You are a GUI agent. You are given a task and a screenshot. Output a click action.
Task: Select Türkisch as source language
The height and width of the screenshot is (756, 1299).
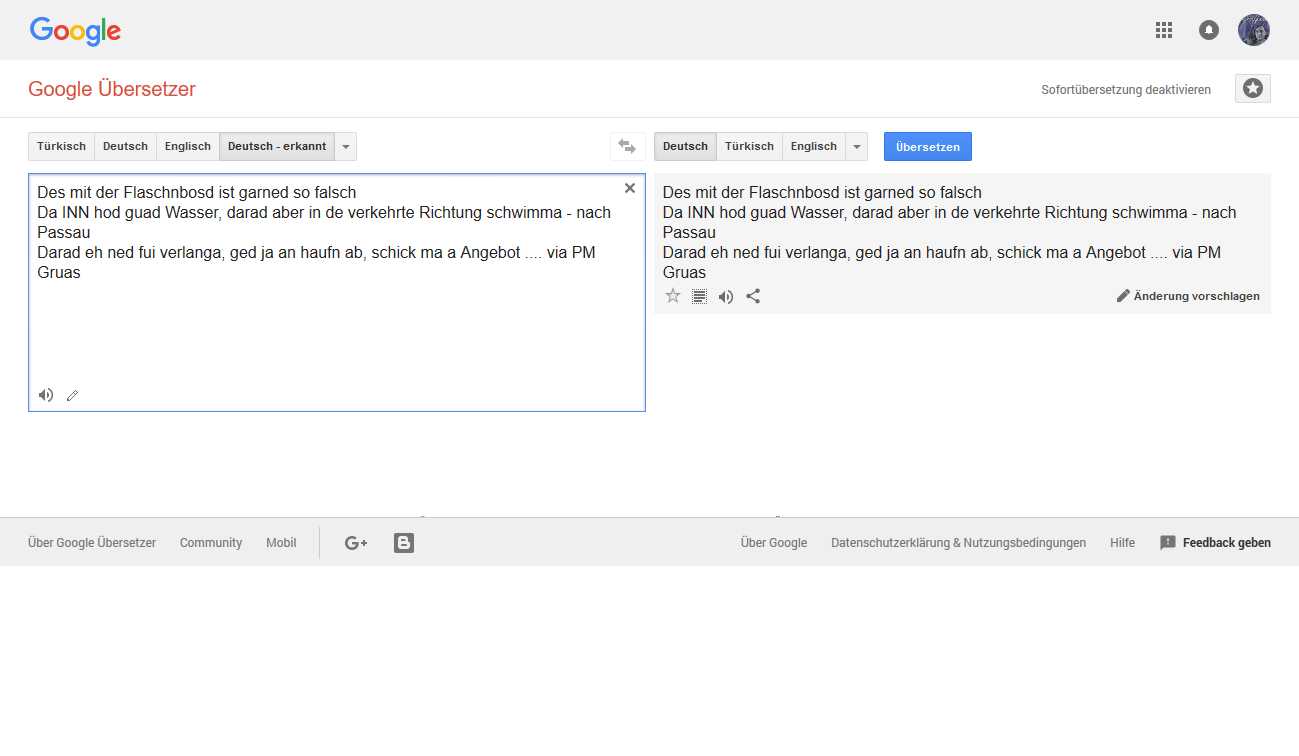coord(61,146)
